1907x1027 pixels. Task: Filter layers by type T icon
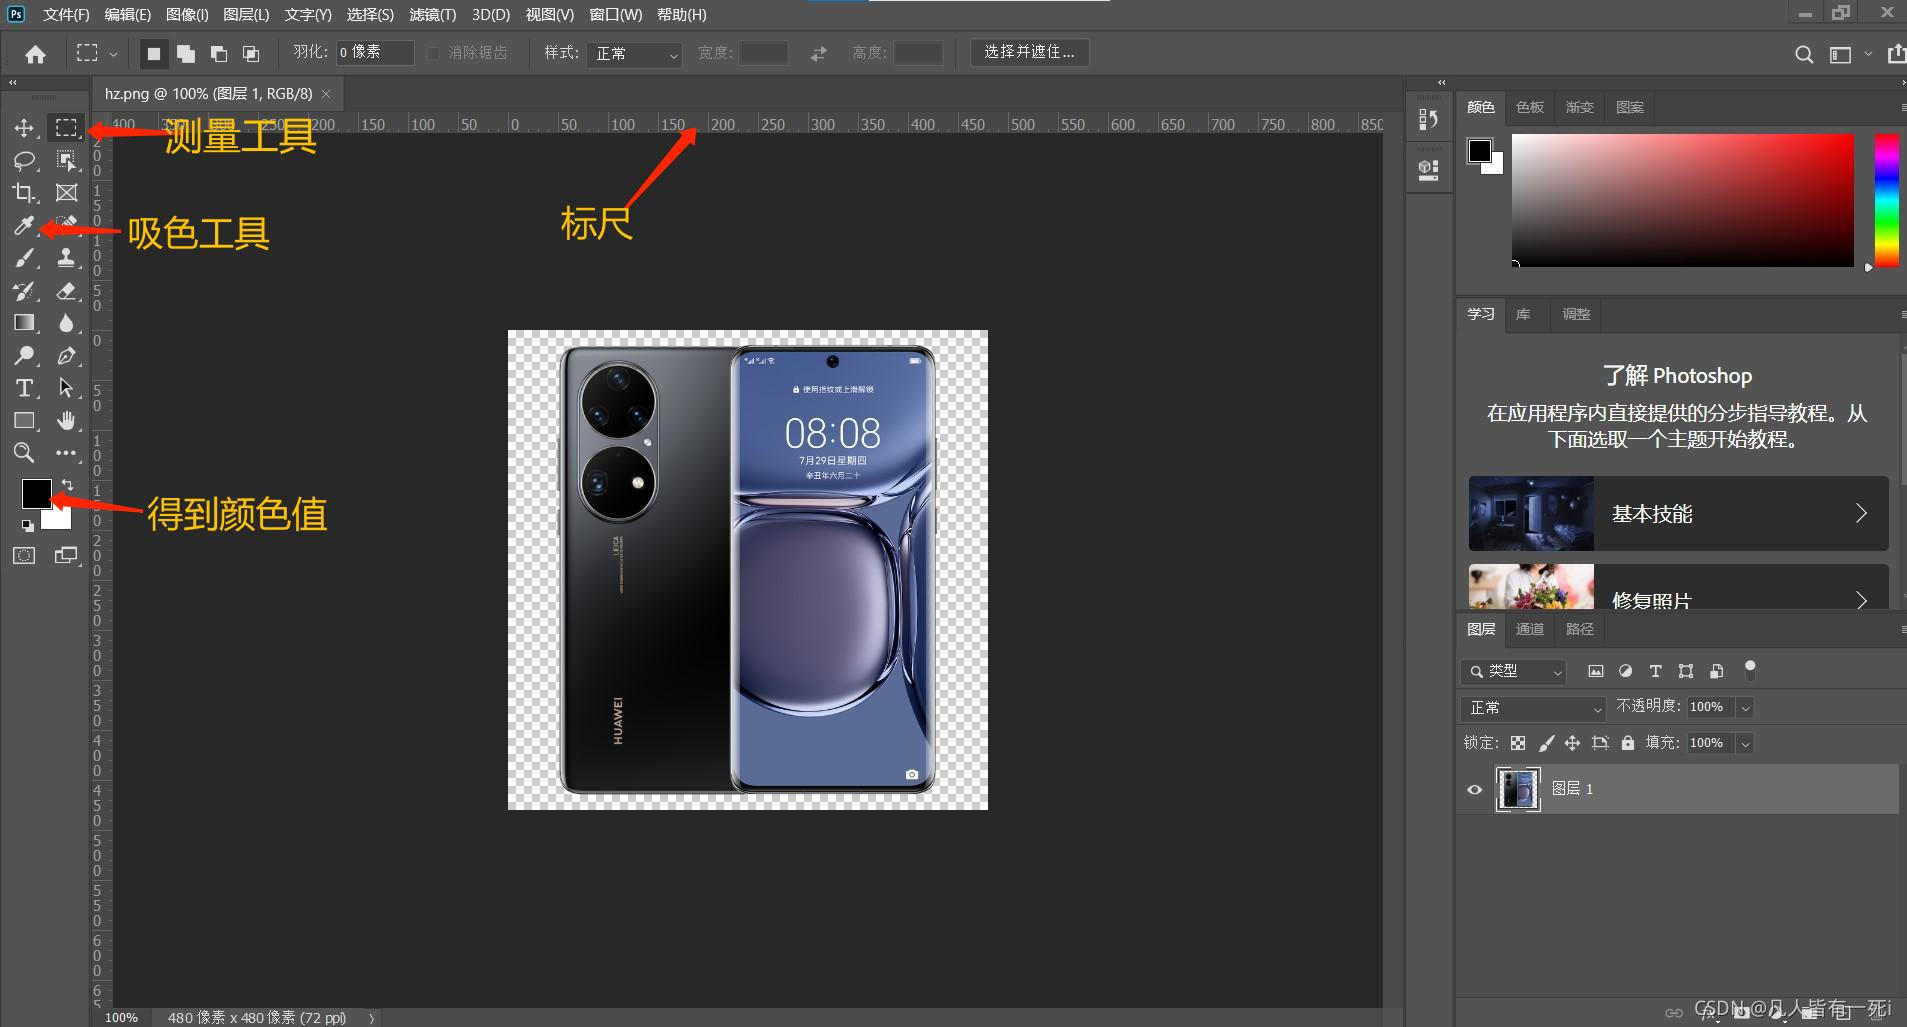click(1655, 671)
